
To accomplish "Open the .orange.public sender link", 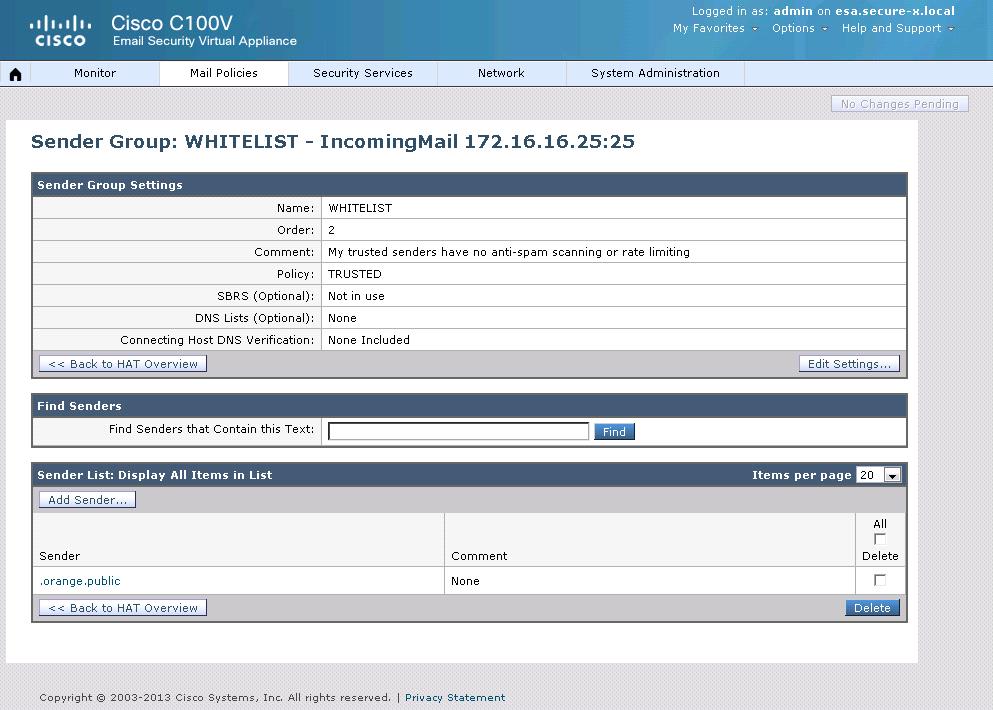I will (80, 581).
